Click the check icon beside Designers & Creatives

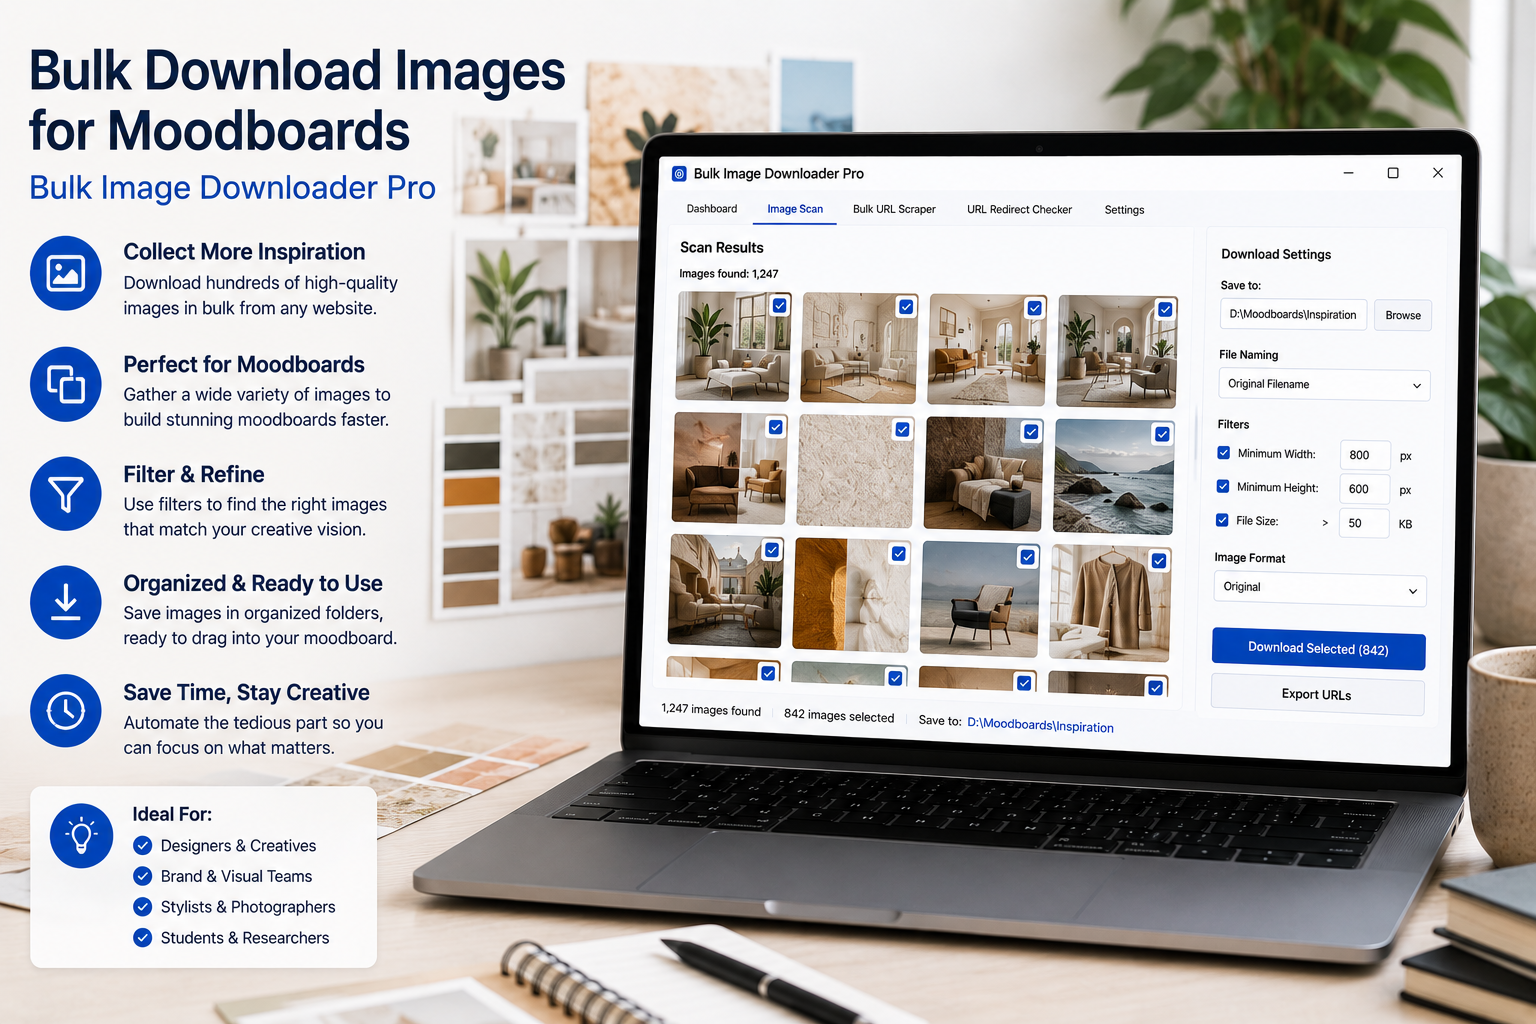[143, 845]
